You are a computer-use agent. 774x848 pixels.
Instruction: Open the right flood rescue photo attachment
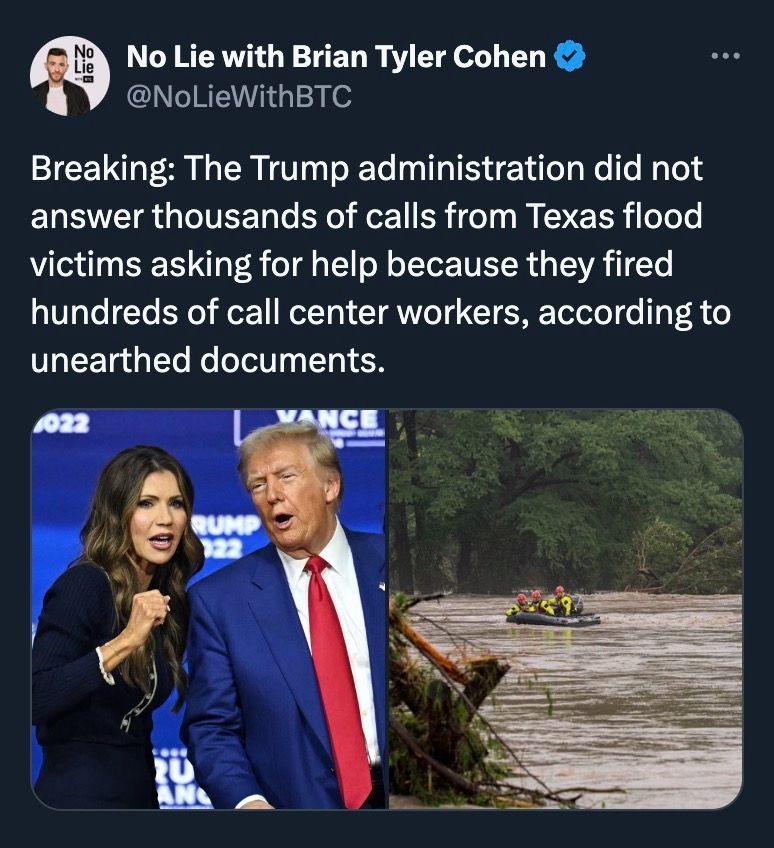(566, 609)
